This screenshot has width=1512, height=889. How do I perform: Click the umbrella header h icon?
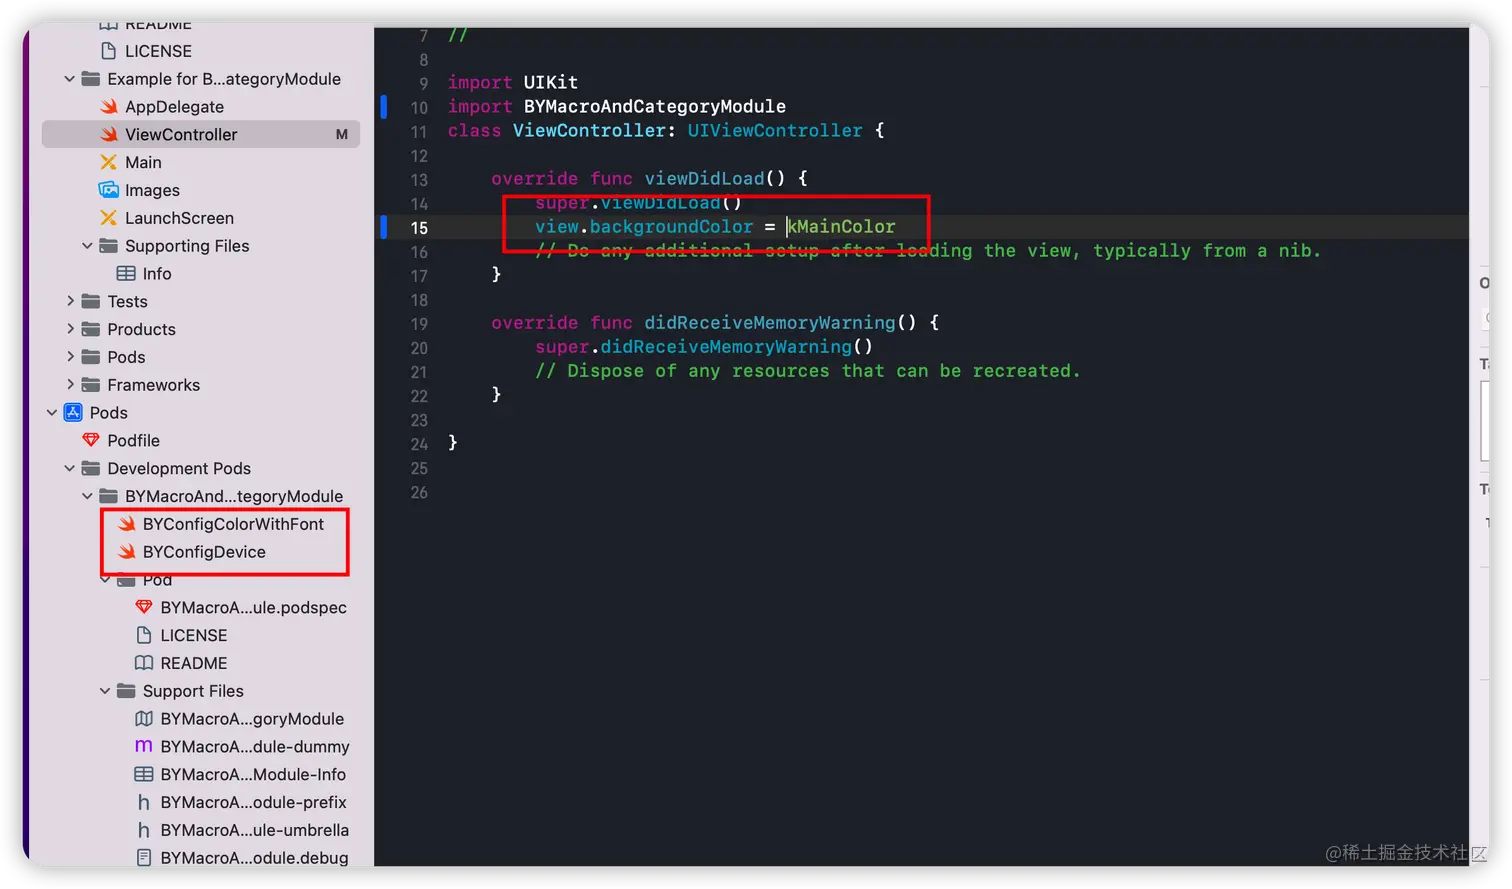point(144,830)
